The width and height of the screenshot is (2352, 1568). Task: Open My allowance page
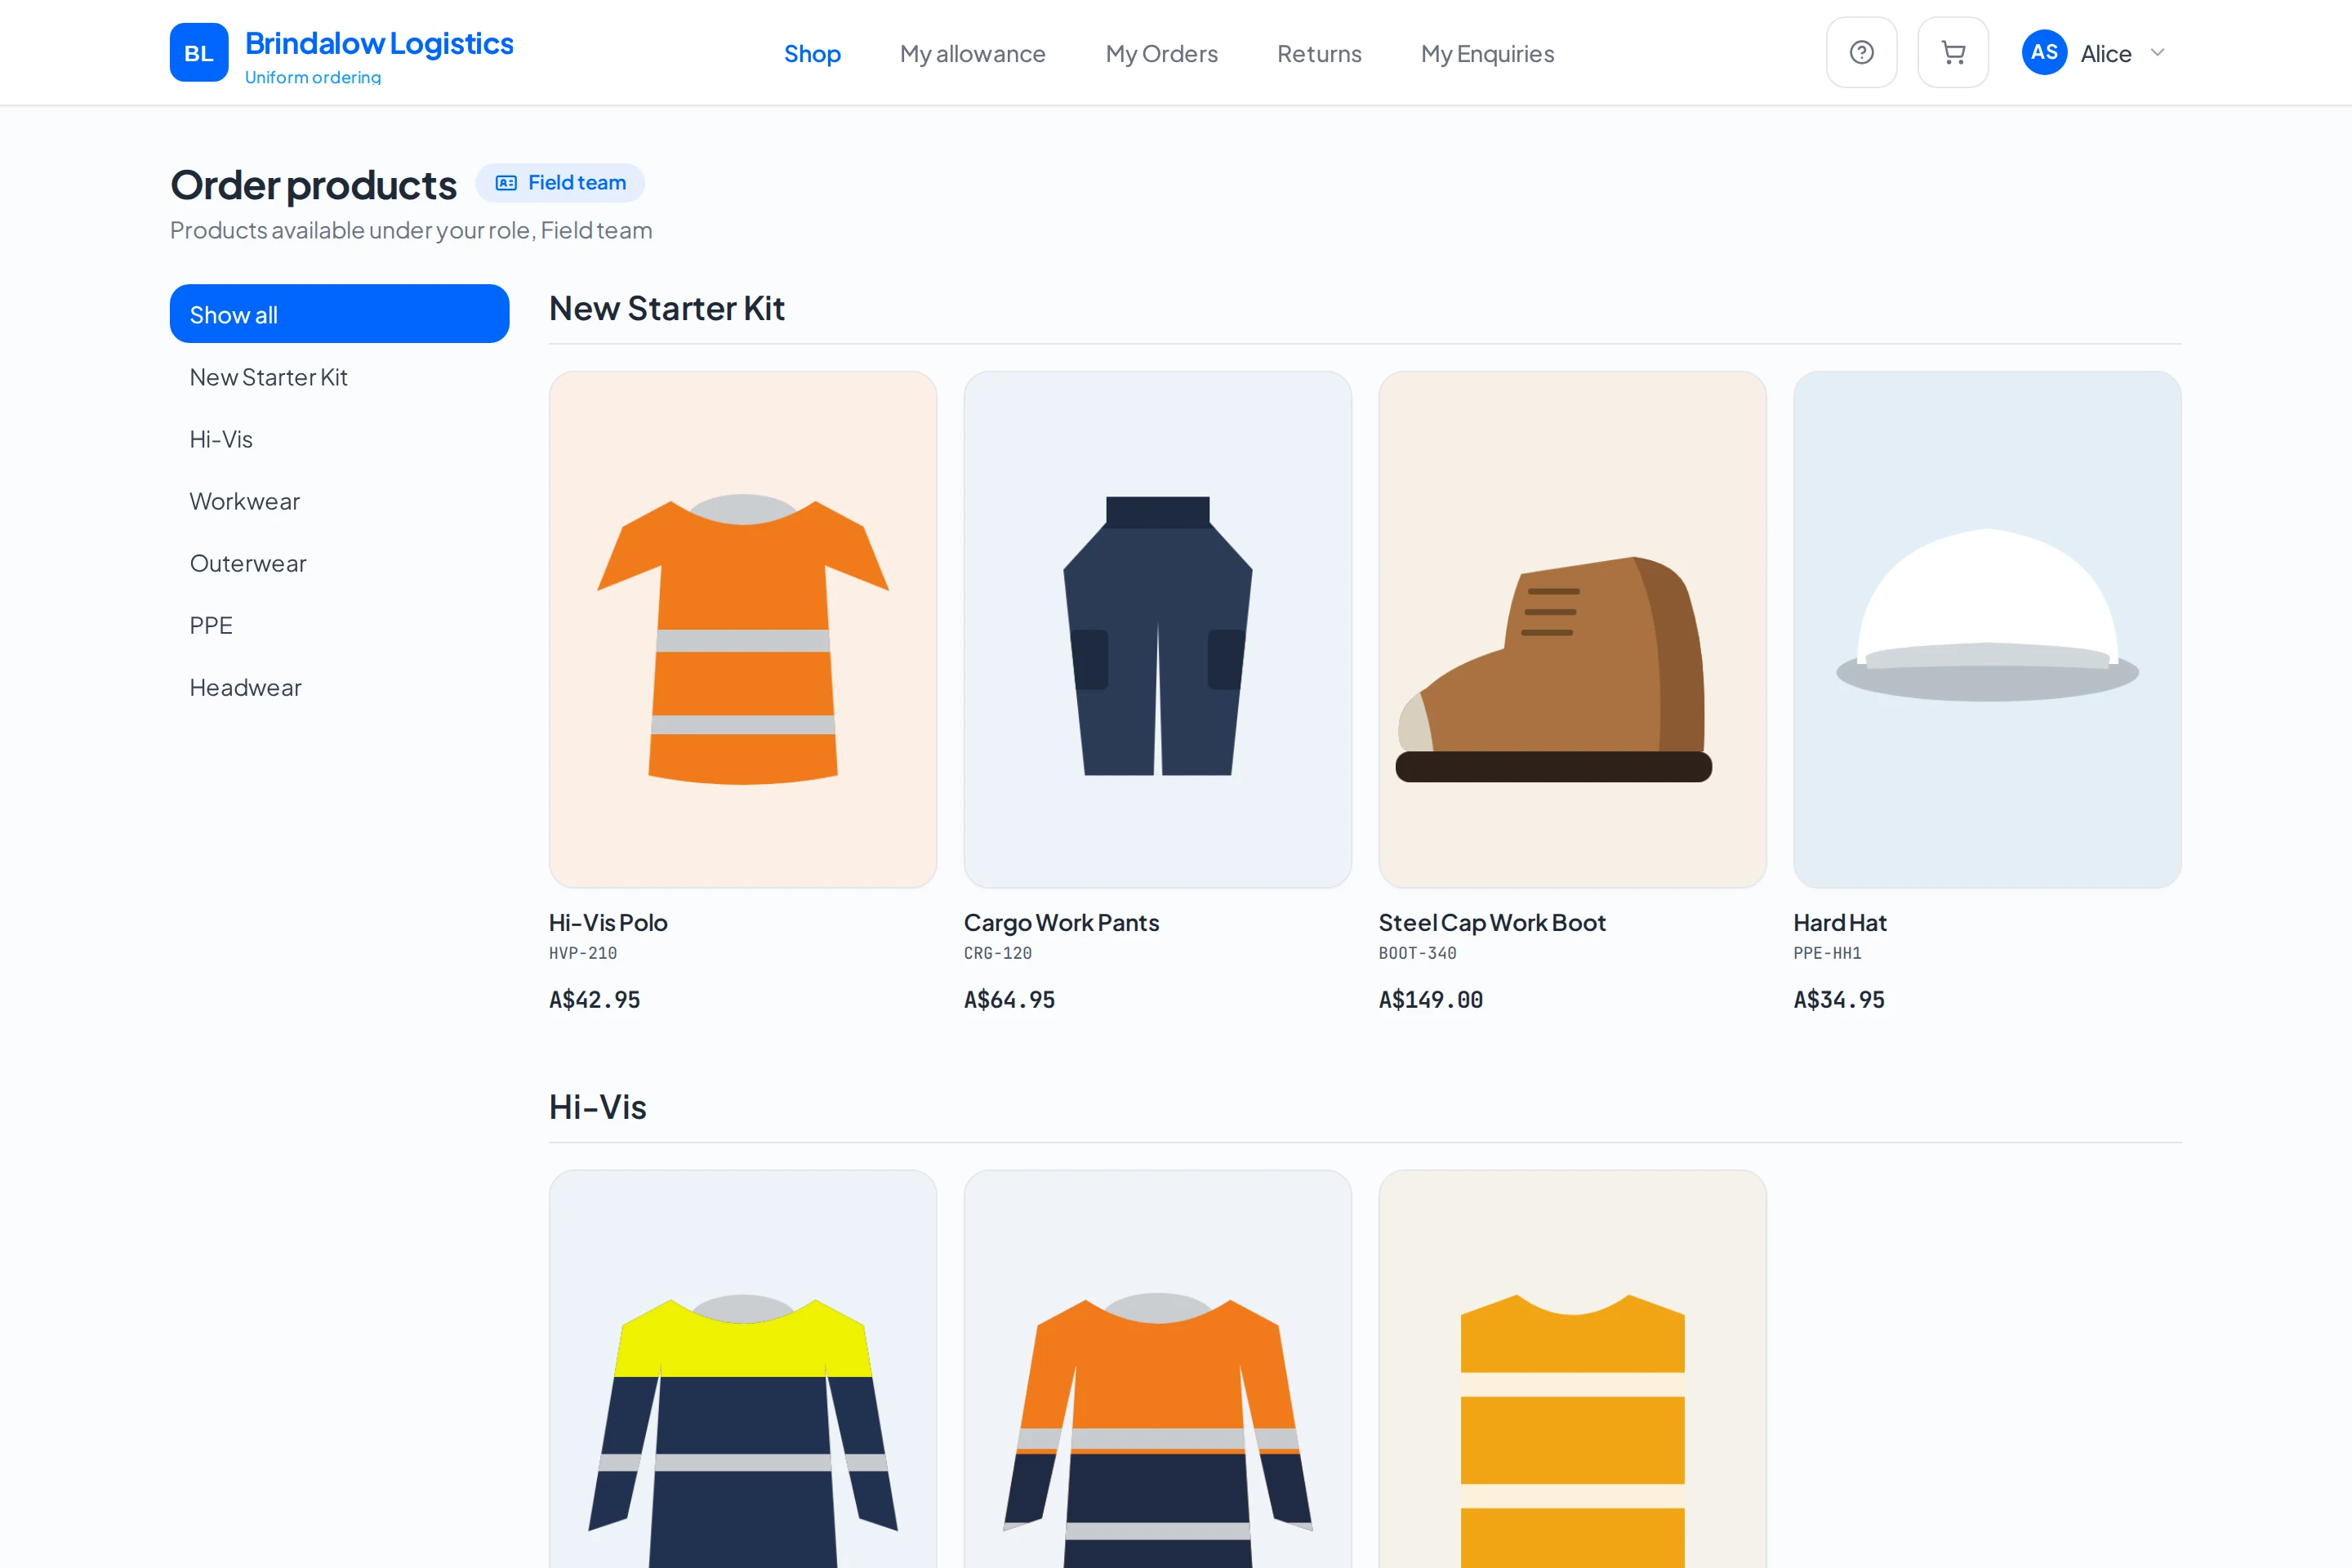pos(972,53)
